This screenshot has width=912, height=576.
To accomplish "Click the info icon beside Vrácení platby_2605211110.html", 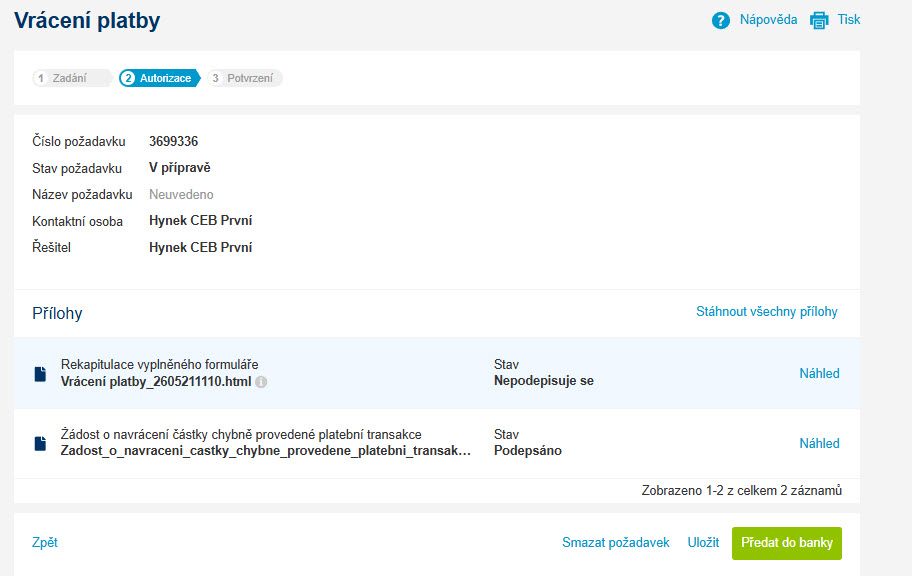I will pos(261,382).
